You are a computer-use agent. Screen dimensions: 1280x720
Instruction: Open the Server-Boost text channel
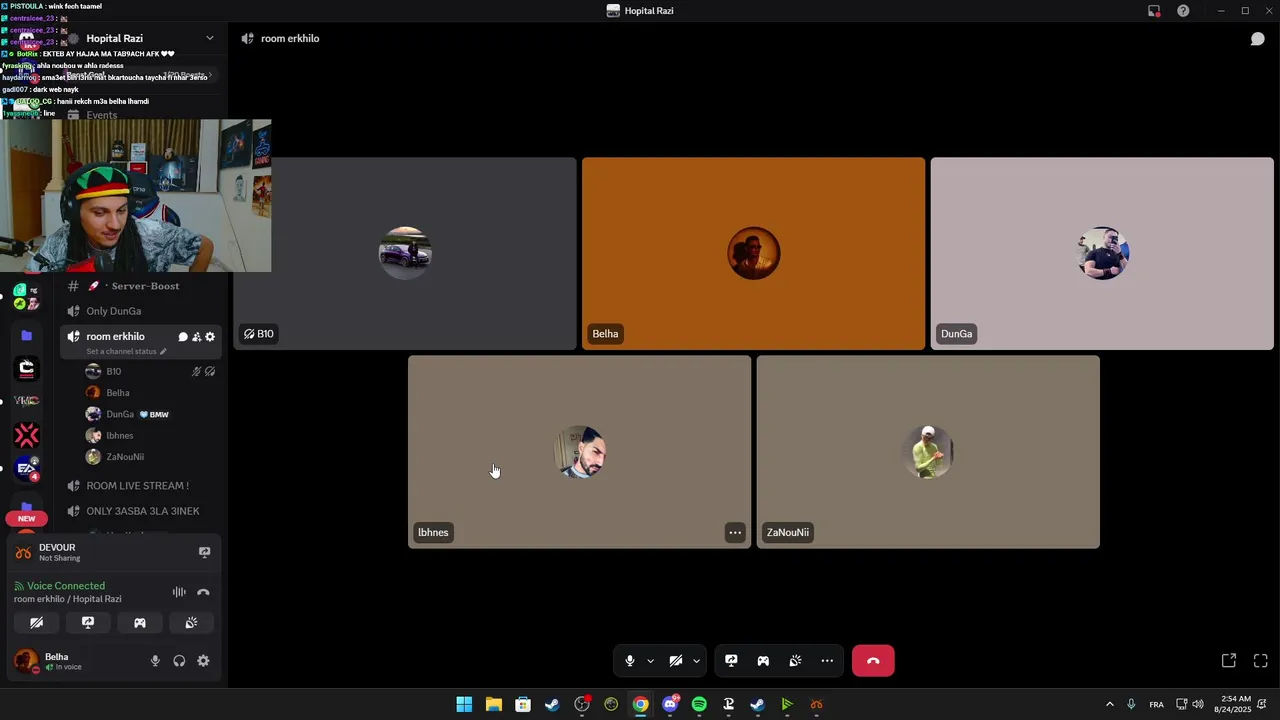[140, 286]
